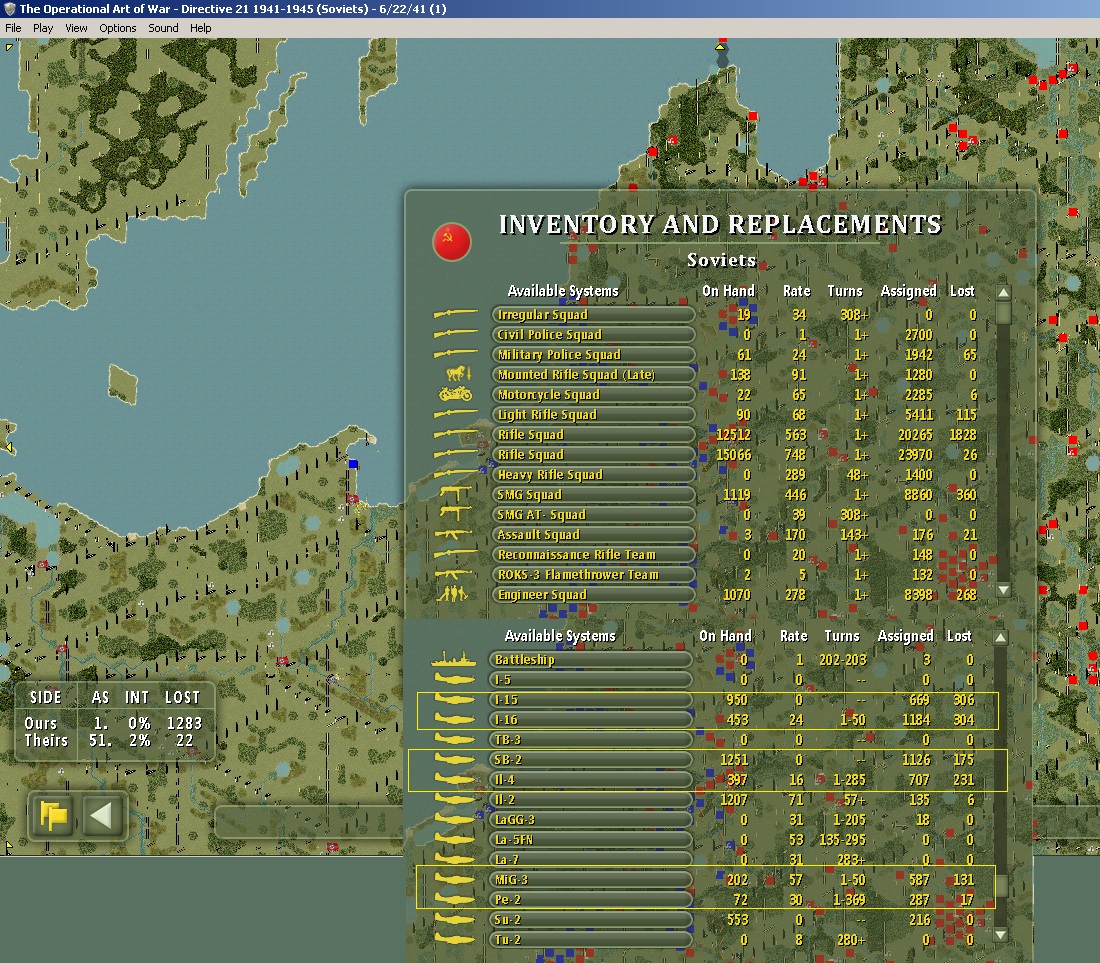Click the aircraft icon for Pe-2
The width and height of the screenshot is (1100, 963).
pos(455,899)
